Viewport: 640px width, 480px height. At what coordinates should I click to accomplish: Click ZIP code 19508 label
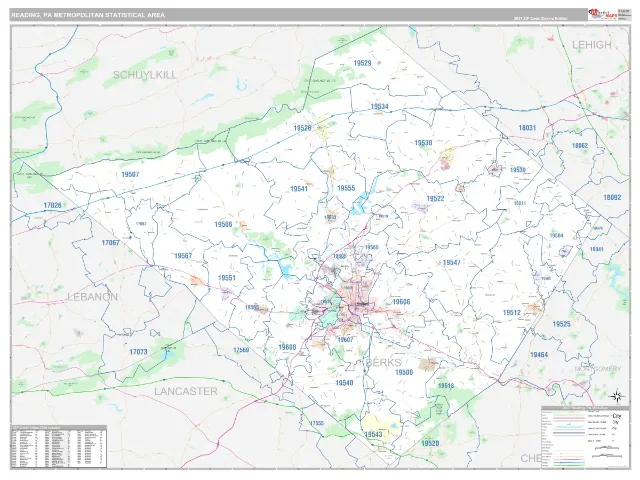(x=404, y=372)
